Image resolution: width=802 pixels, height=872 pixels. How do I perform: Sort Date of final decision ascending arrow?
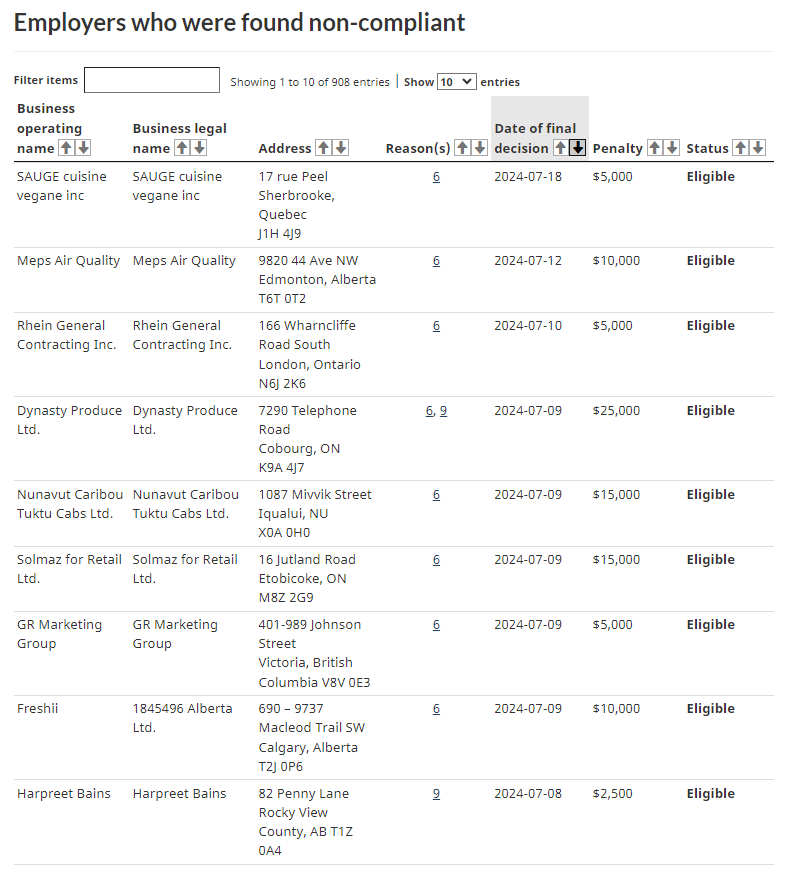pyautogui.click(x=560, y=148)
